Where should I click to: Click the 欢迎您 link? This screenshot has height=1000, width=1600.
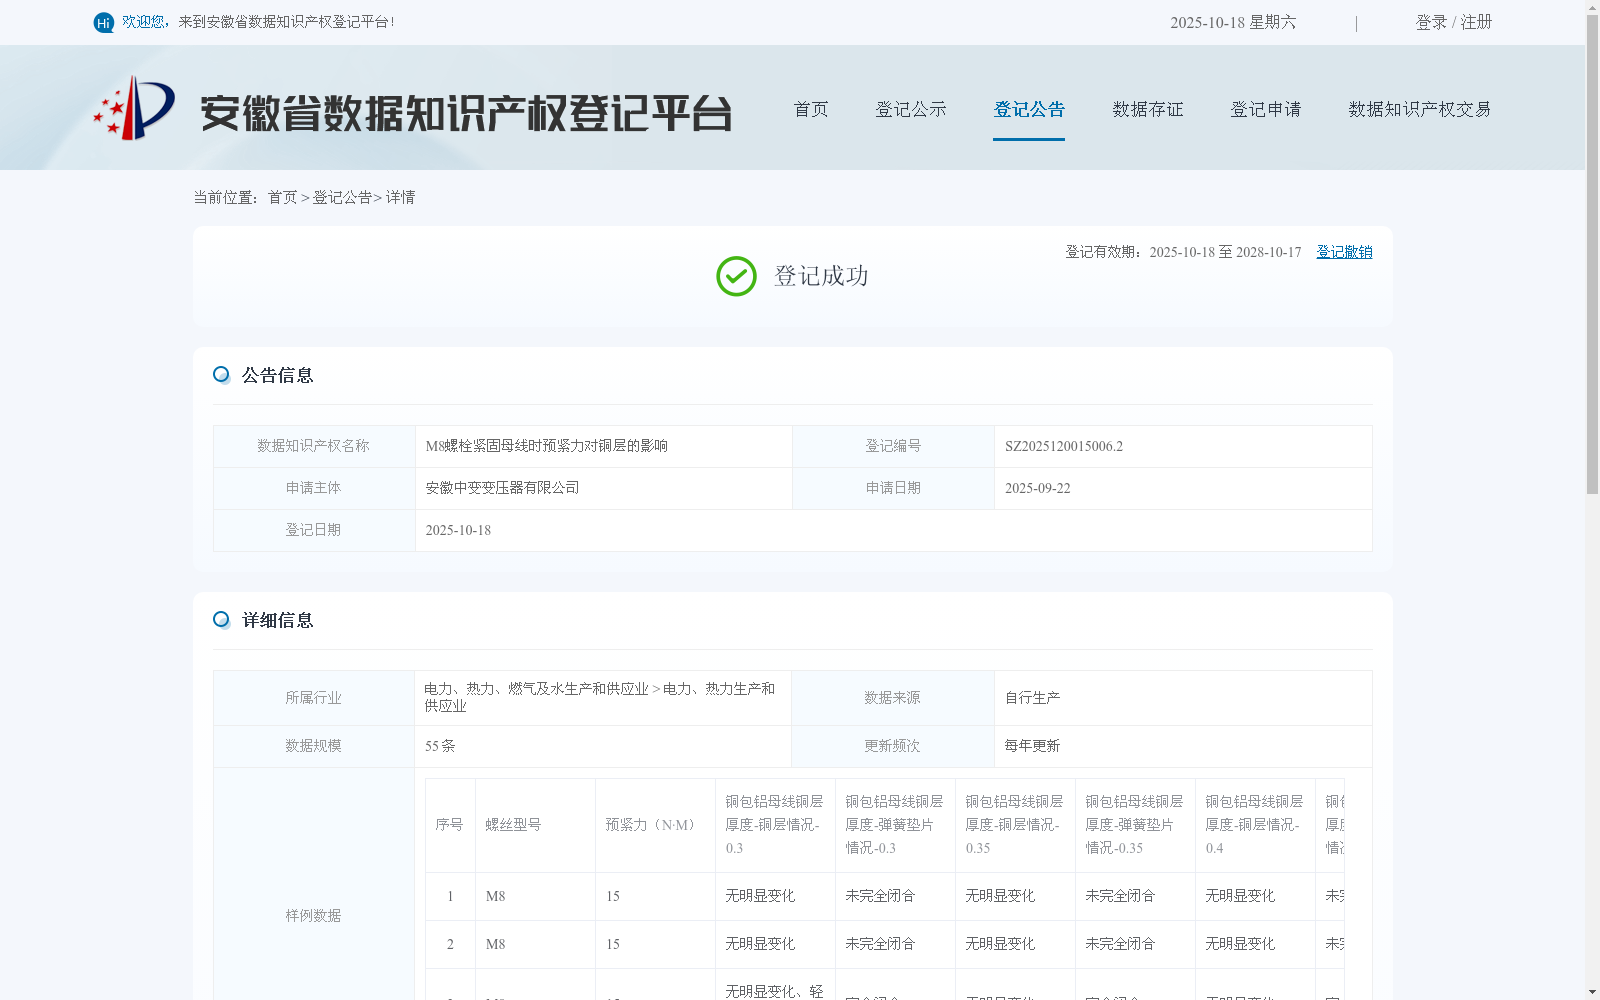143,21
